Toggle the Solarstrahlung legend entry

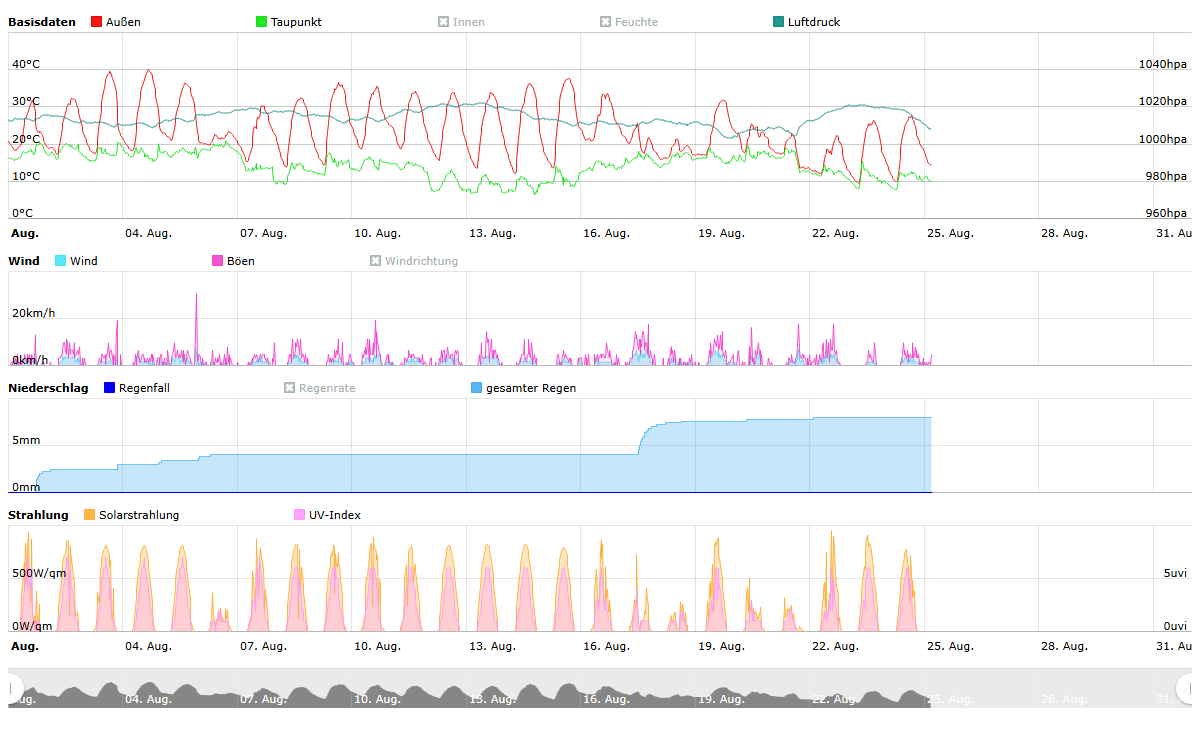coord(131,515)
